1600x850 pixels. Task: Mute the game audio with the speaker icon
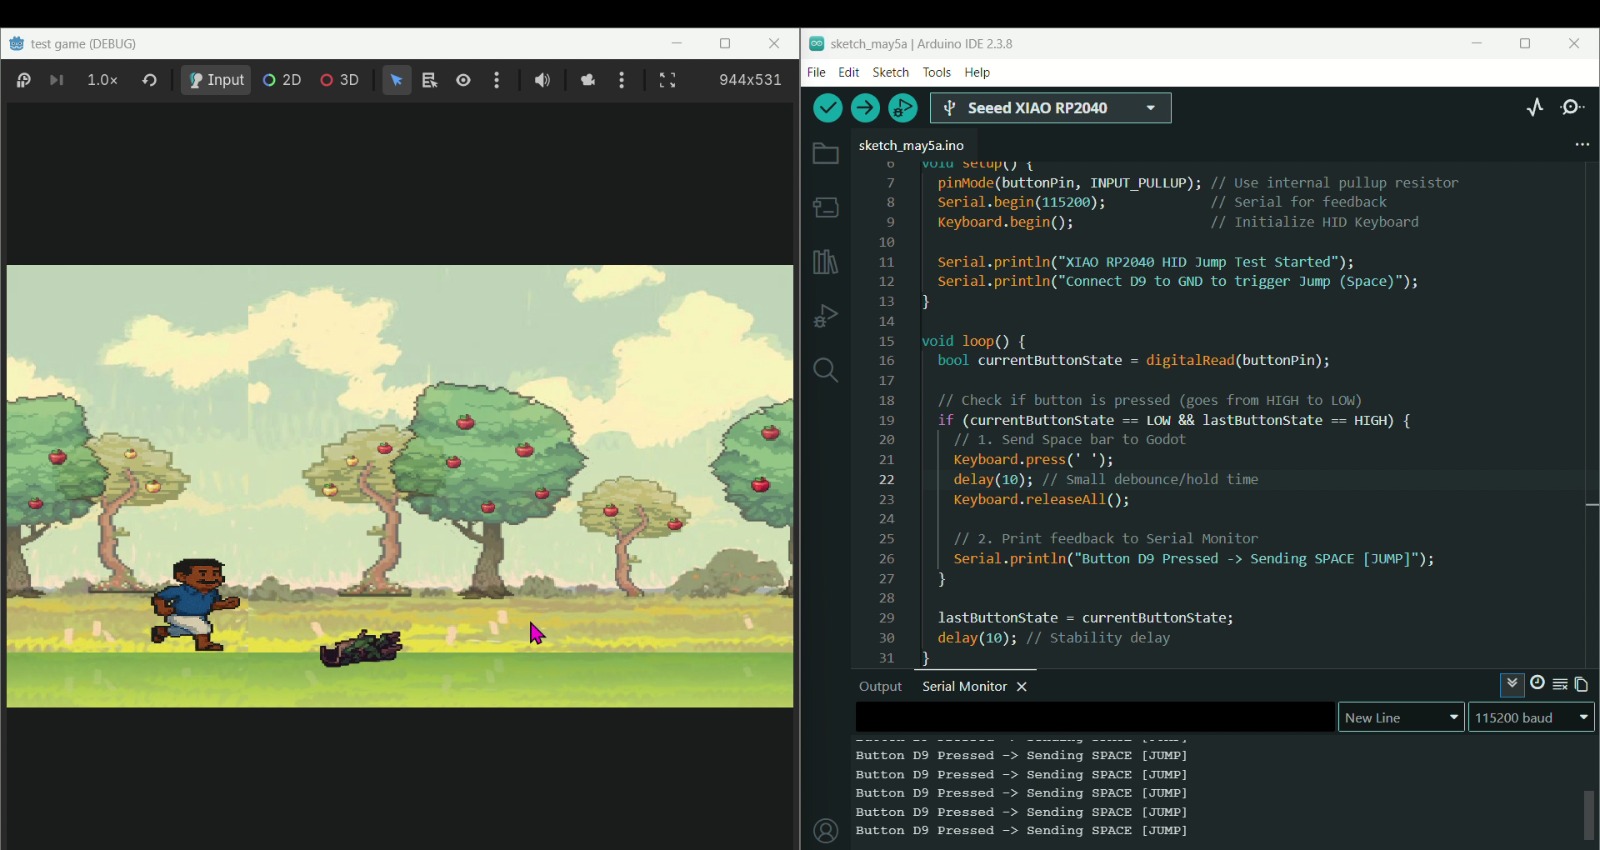[x=542, y=80]
